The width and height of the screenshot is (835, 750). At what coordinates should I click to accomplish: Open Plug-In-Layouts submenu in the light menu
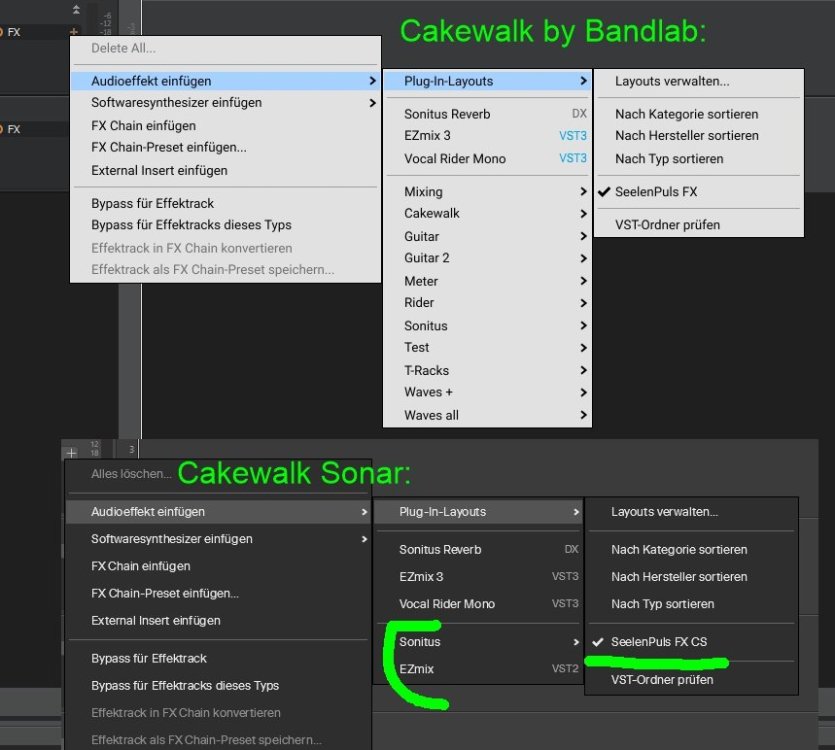tap(487, 81)
